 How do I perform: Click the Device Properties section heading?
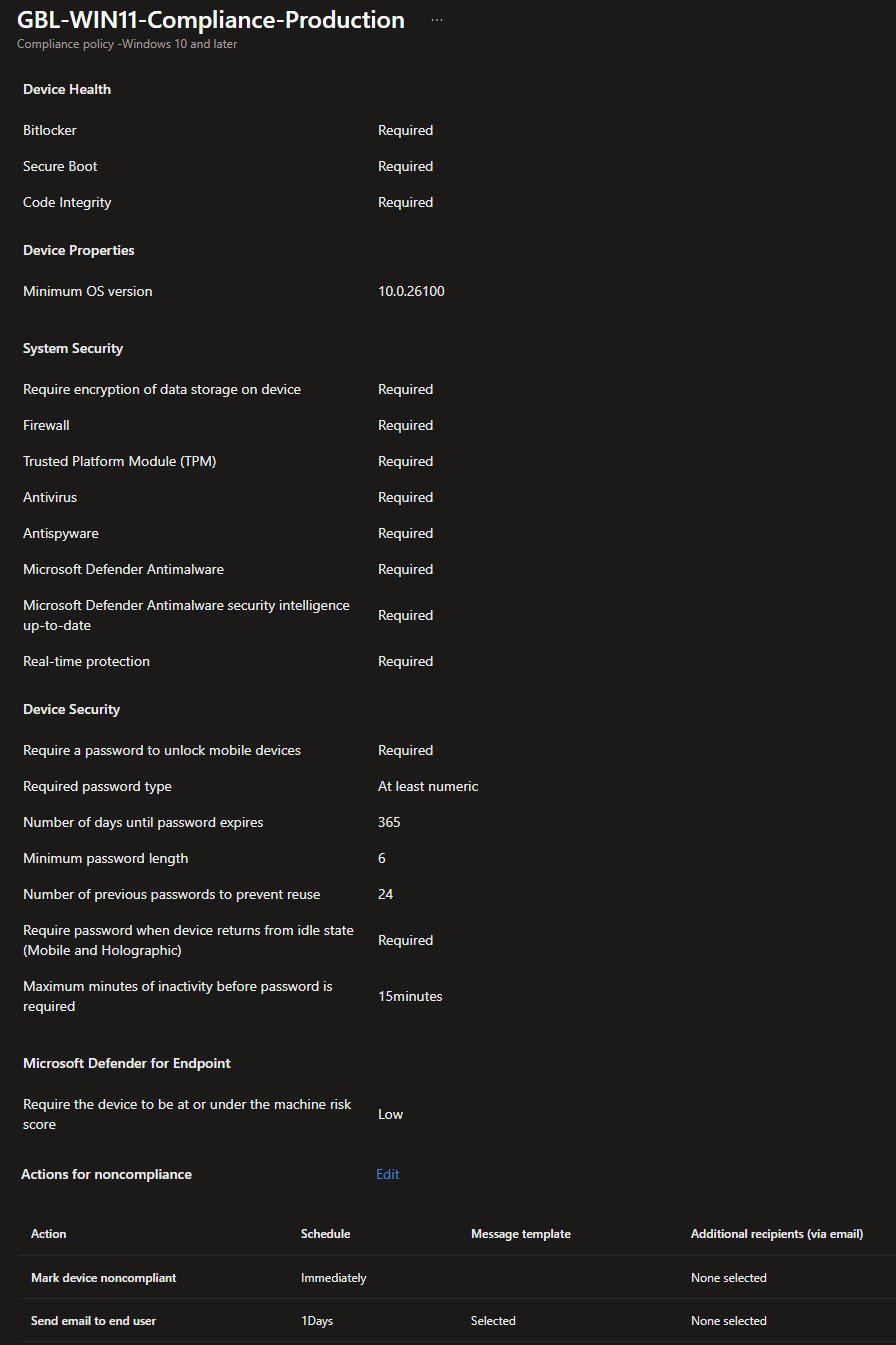click(79, 250)
